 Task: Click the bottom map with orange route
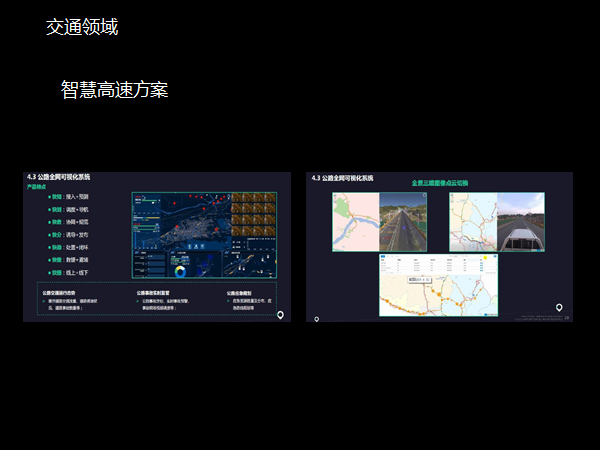point(439,300)
